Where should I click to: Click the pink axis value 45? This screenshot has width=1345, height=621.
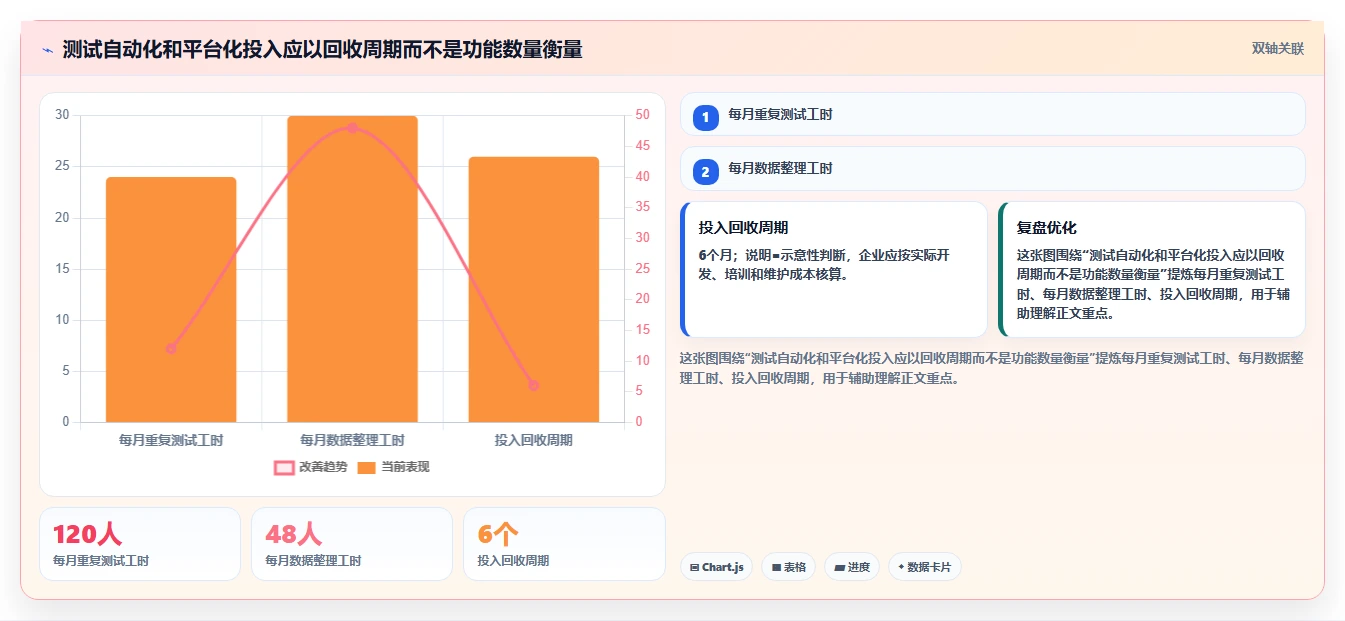pos(642,146)
